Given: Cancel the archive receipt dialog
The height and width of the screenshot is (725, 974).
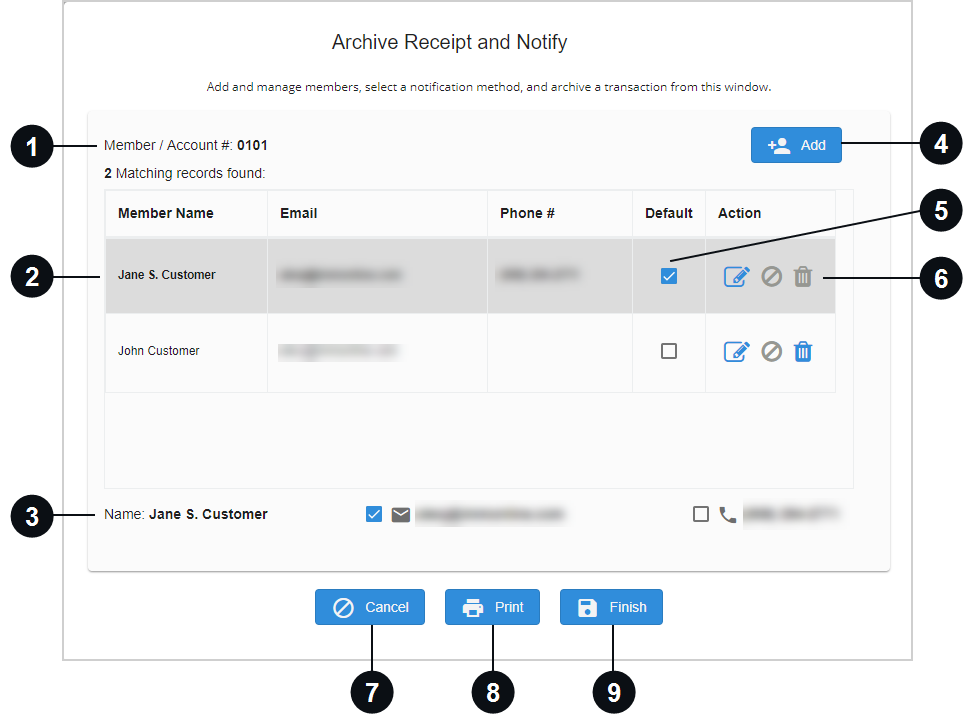Looking at the screenshot, I should pyautogui.click(x=370, y=607).
